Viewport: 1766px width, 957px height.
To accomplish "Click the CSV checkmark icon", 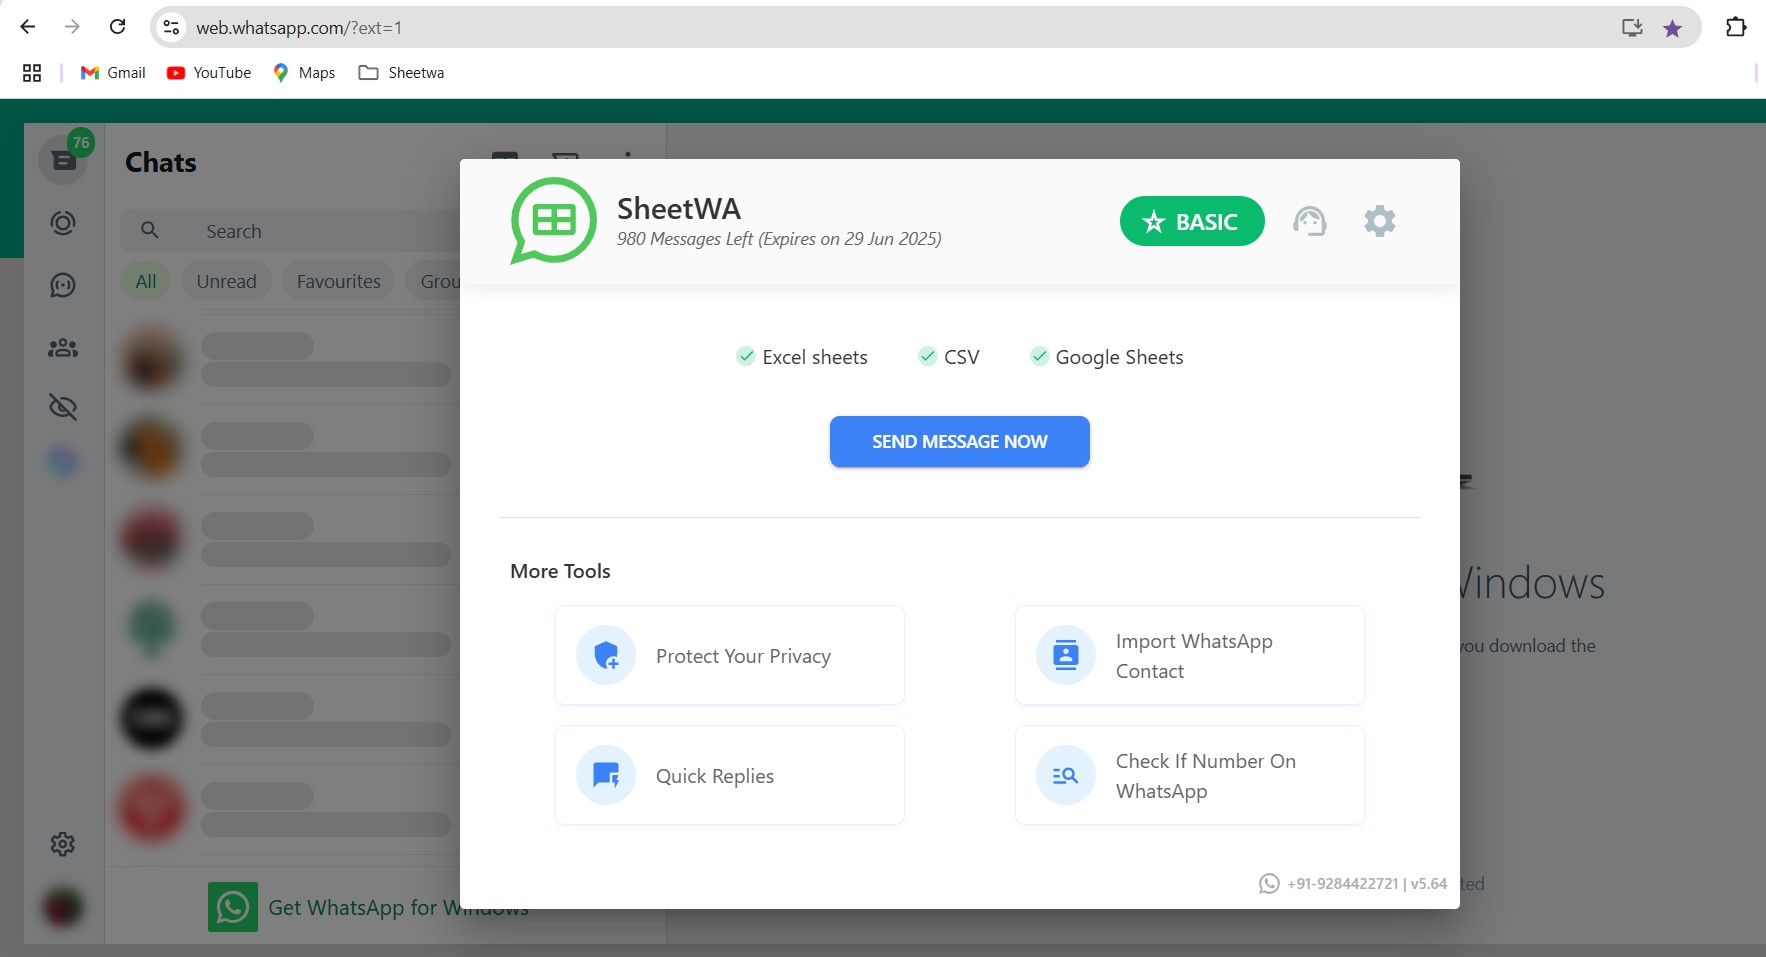I will click(928, 356).
